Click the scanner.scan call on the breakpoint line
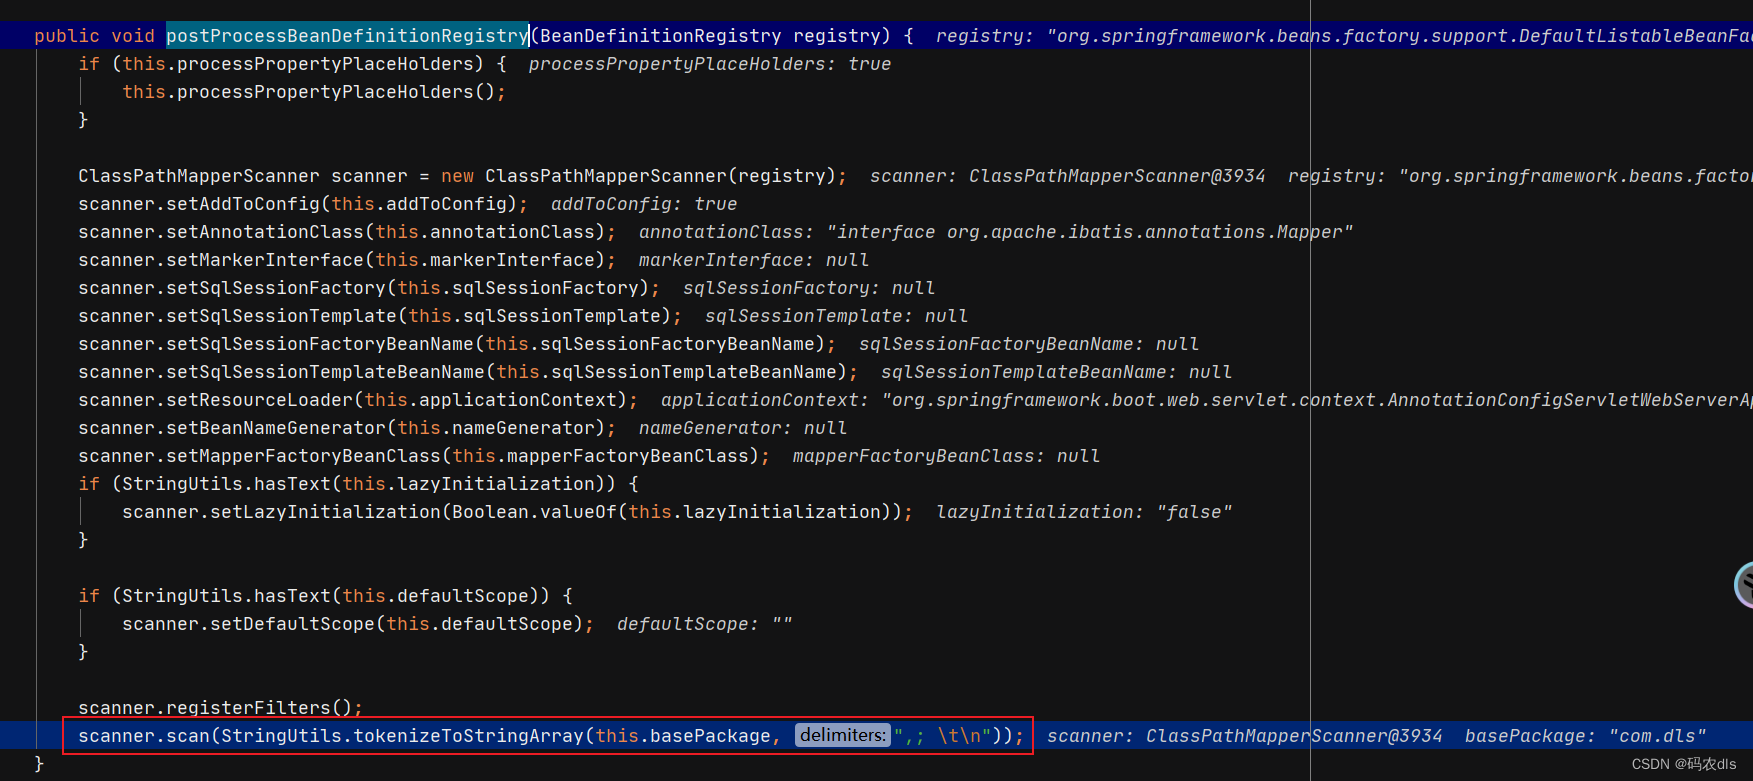The image size is (1753, 781). [144, 736]
